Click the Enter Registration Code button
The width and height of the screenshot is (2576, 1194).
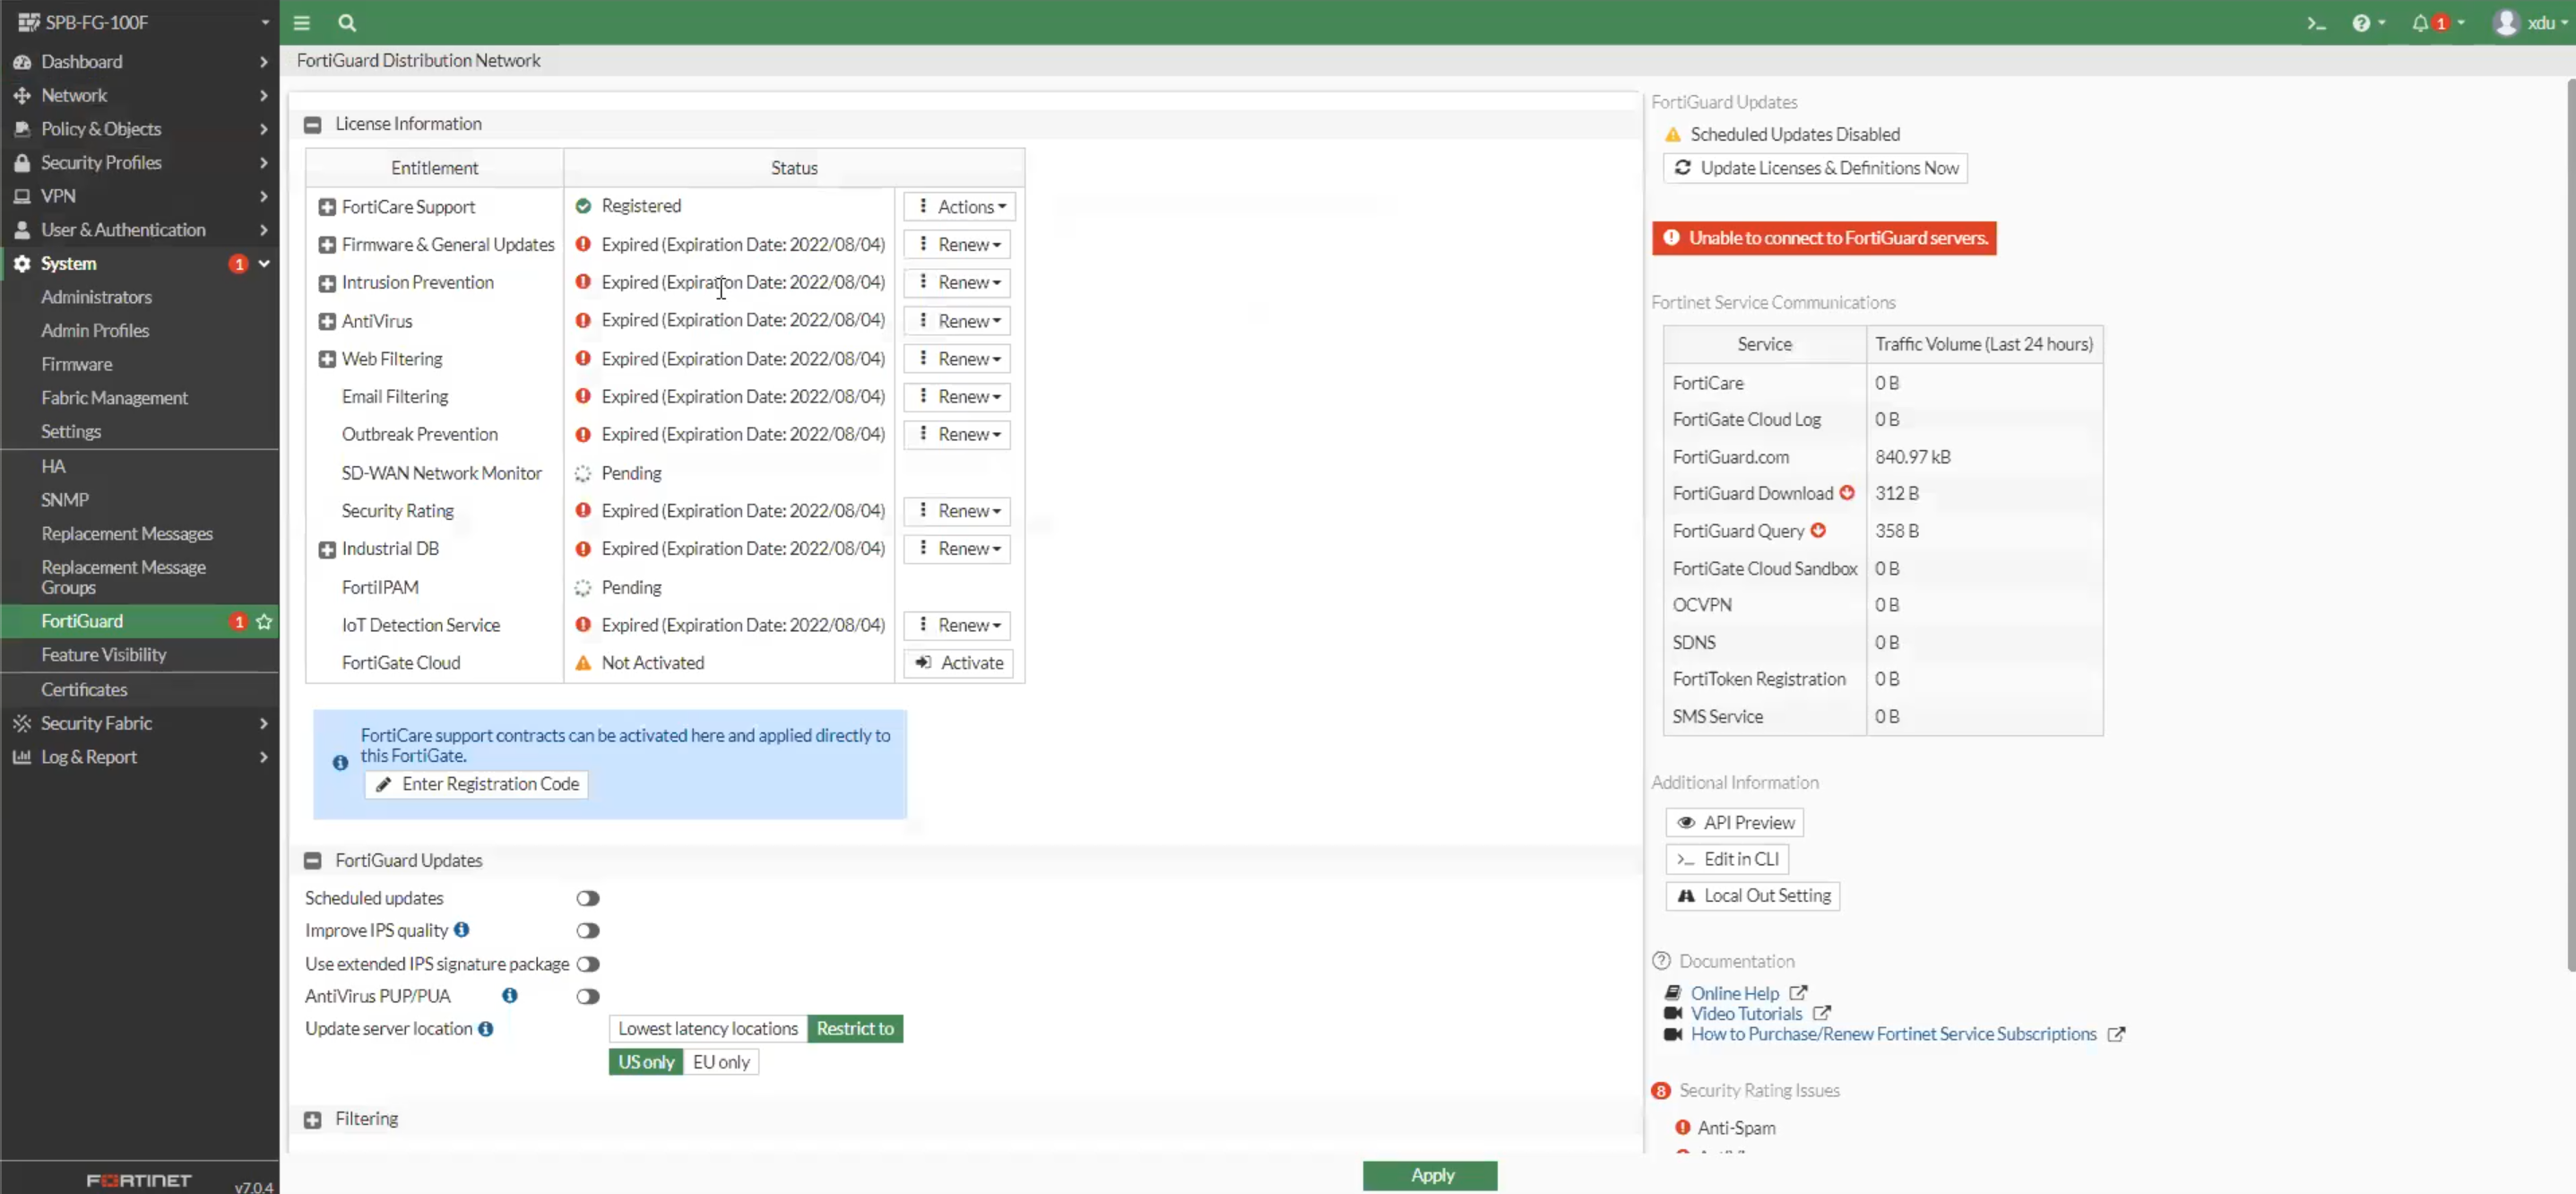click(x=477, y=784)
